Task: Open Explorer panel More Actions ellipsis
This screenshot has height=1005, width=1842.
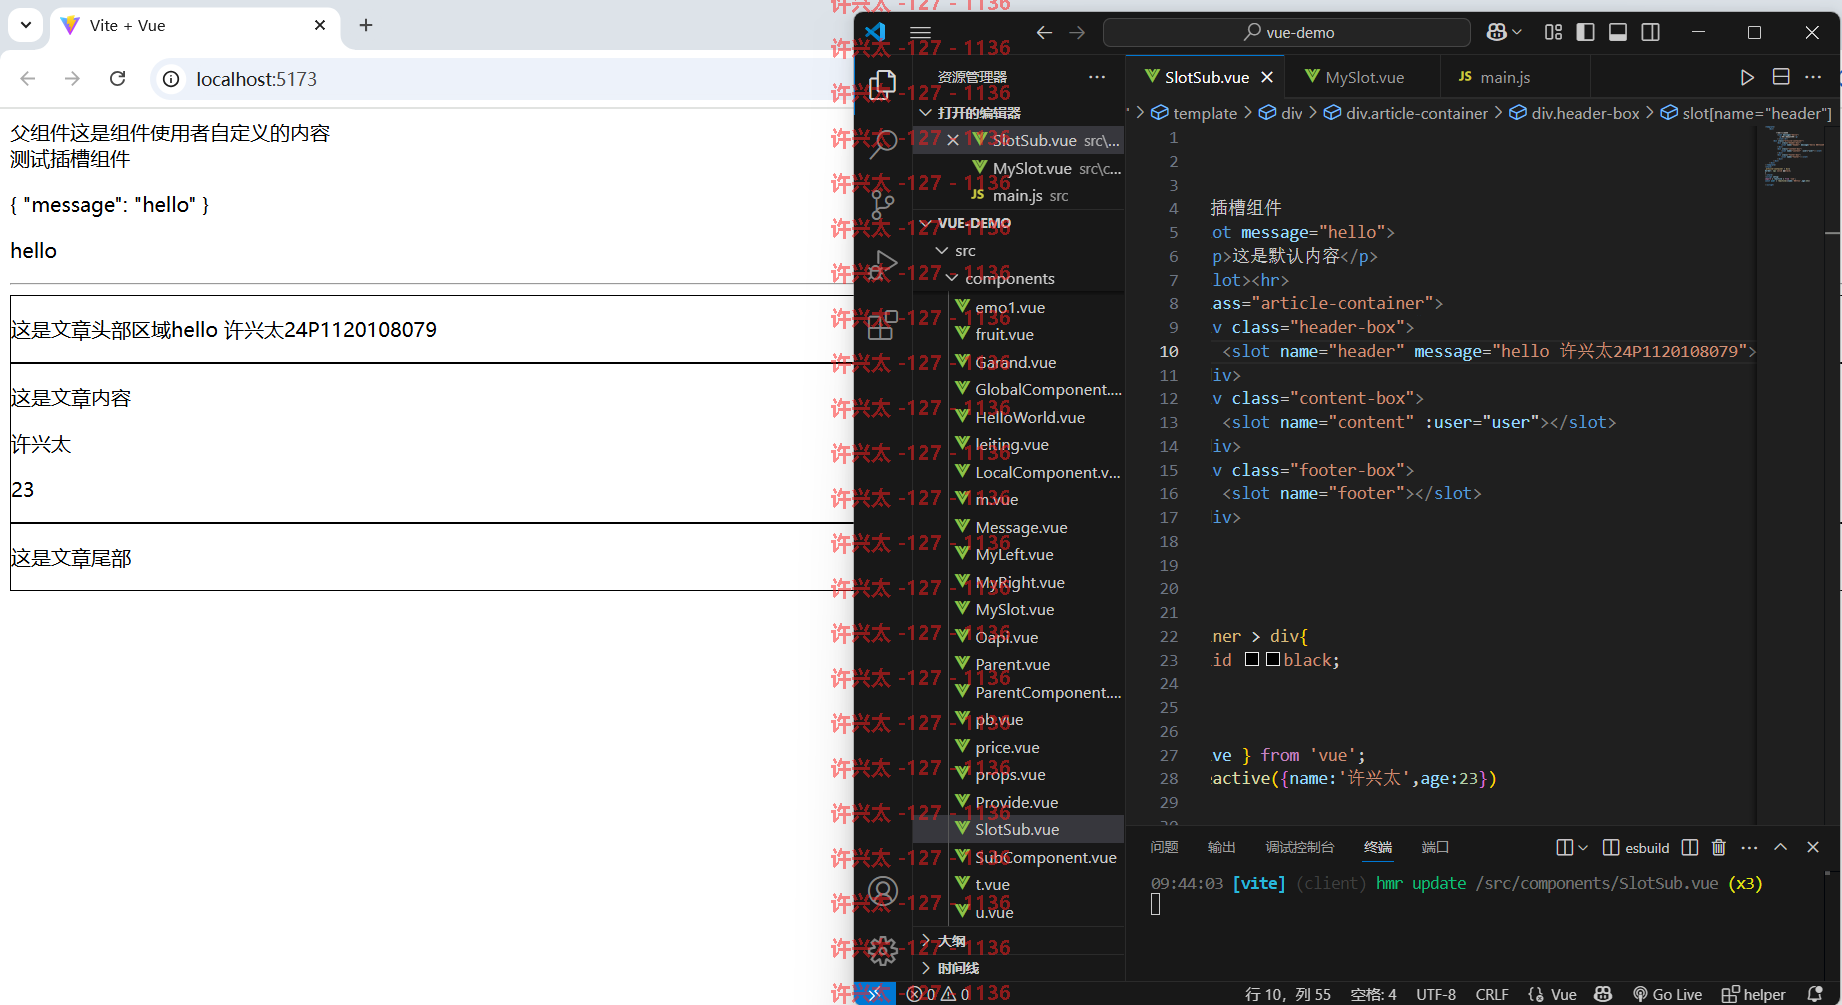Action: tap(1097, 77)
